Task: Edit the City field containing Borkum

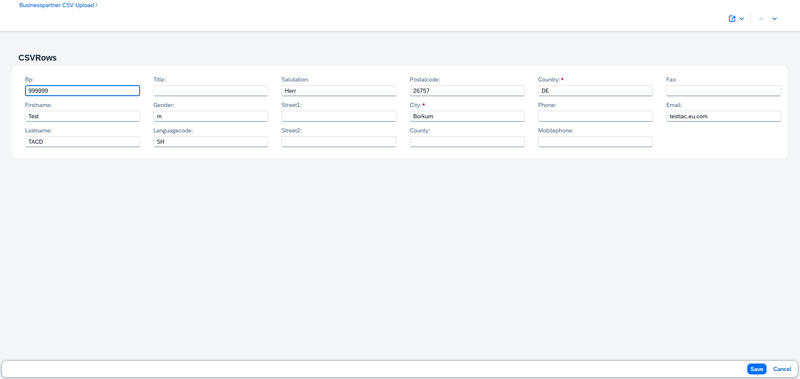Action: 467,116
